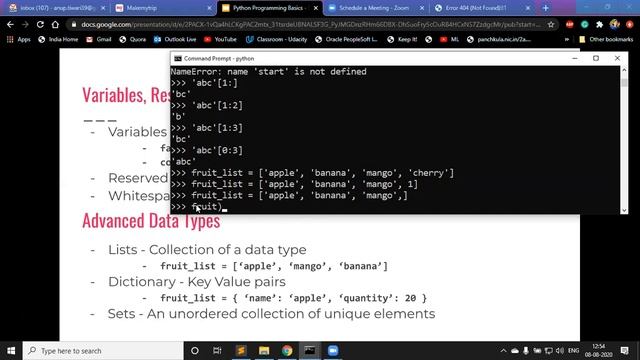Switch to the Error 404 tab

coord(482,8)
